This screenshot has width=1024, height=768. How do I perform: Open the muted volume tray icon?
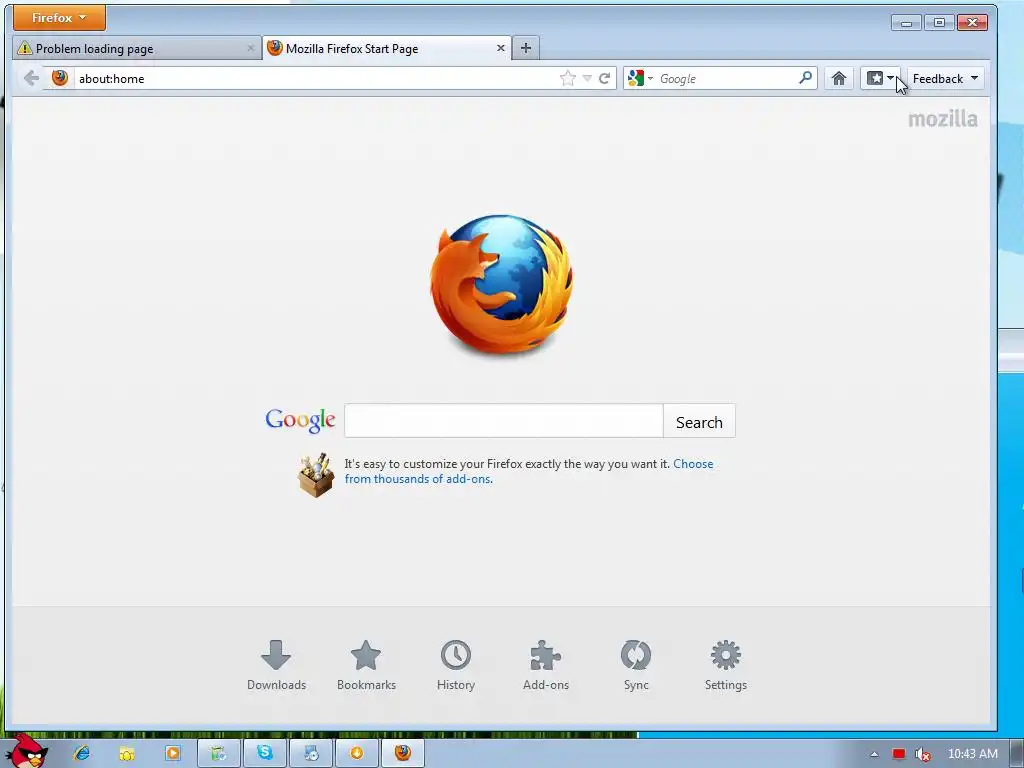(x=923, y=755)
